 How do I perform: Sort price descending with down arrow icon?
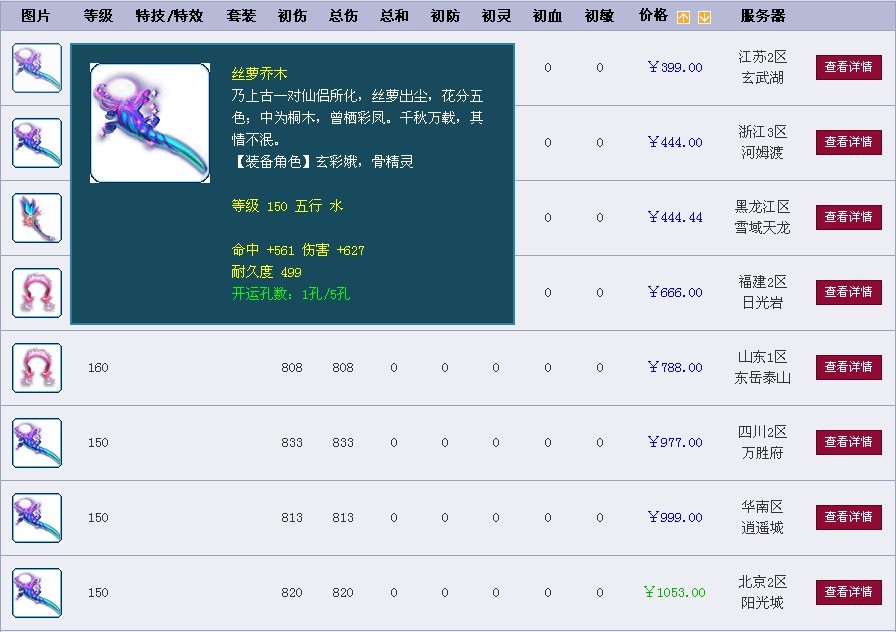tap(705, 18)
